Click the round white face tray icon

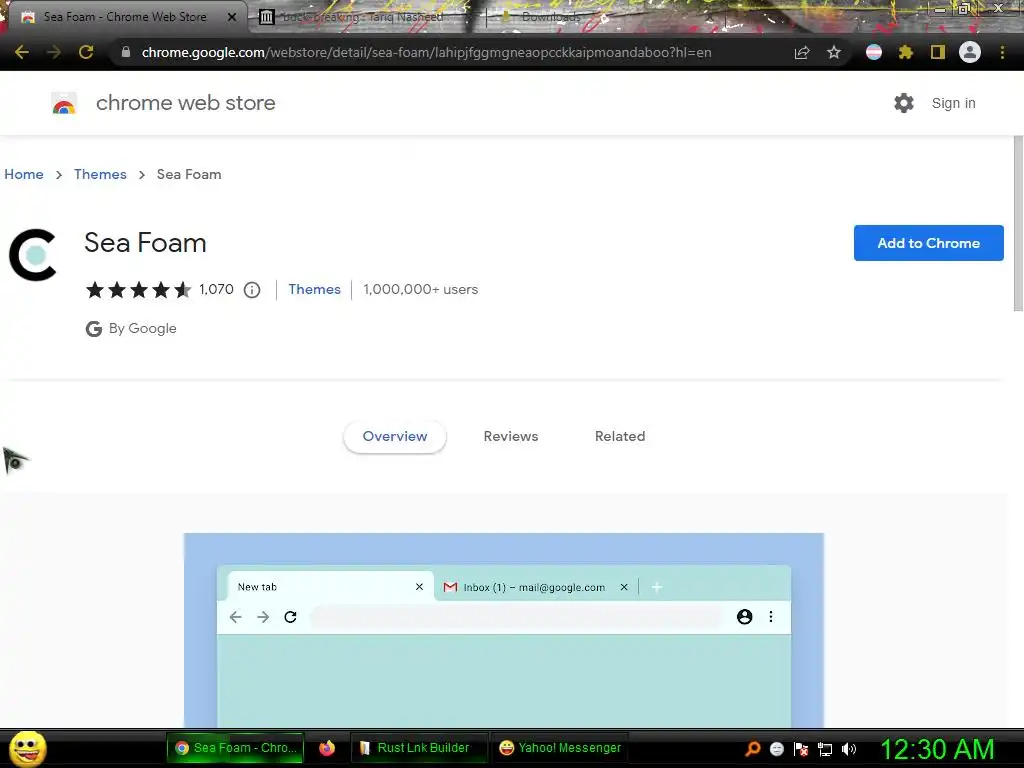tap(776, 749)
